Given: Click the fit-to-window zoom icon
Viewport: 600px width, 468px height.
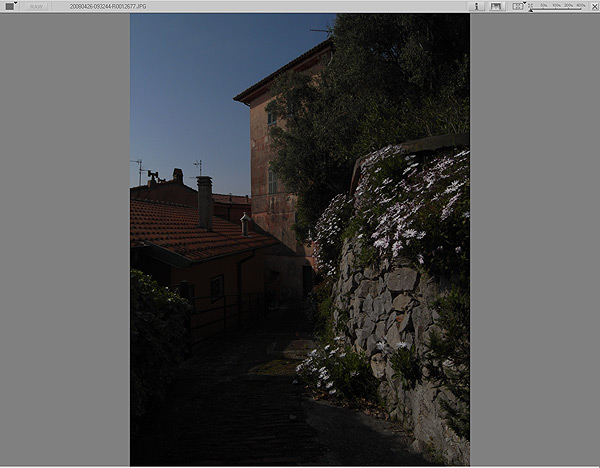Looking at the screenshot, I should pos(531,6).
